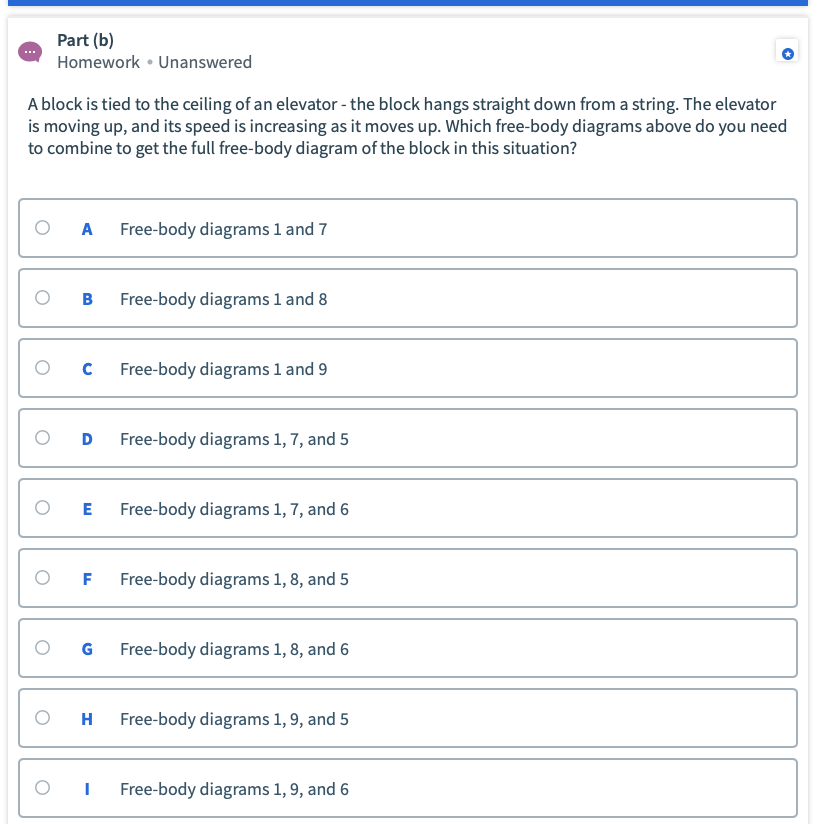Image resolution: width=820 pixels, height=824 pixels.
Task: Select radio button for option D
Action: point(43,437)
